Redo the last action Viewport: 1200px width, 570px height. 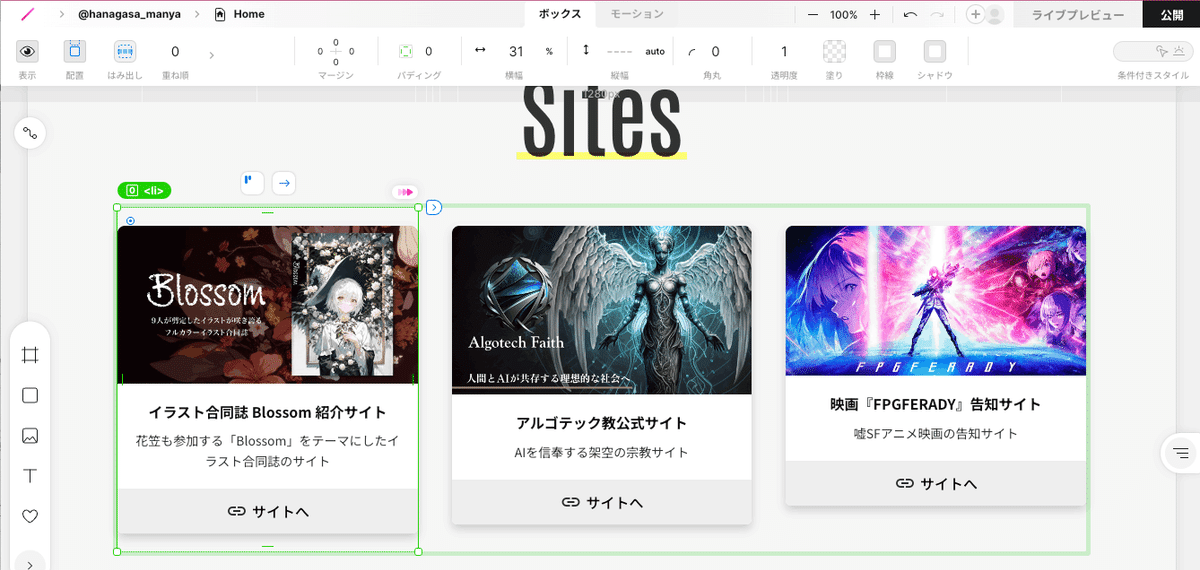click(x=937, y=15)
